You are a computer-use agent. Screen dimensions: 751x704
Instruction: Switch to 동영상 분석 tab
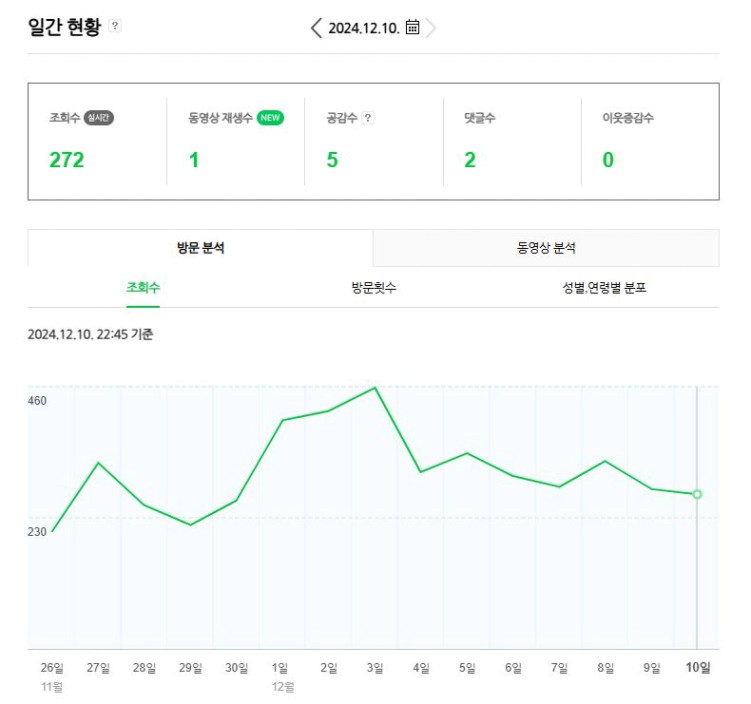(x=546, y=248)
